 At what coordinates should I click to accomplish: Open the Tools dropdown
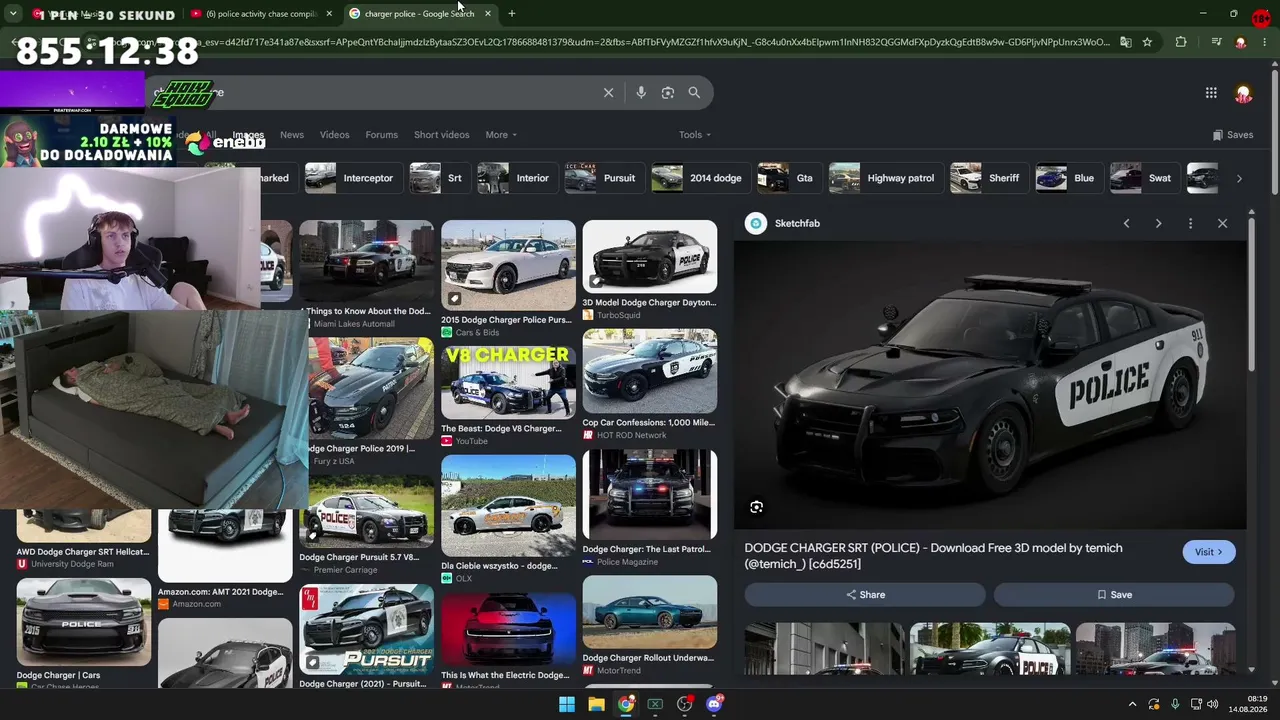pyautogui.click(x=695, y=135)
